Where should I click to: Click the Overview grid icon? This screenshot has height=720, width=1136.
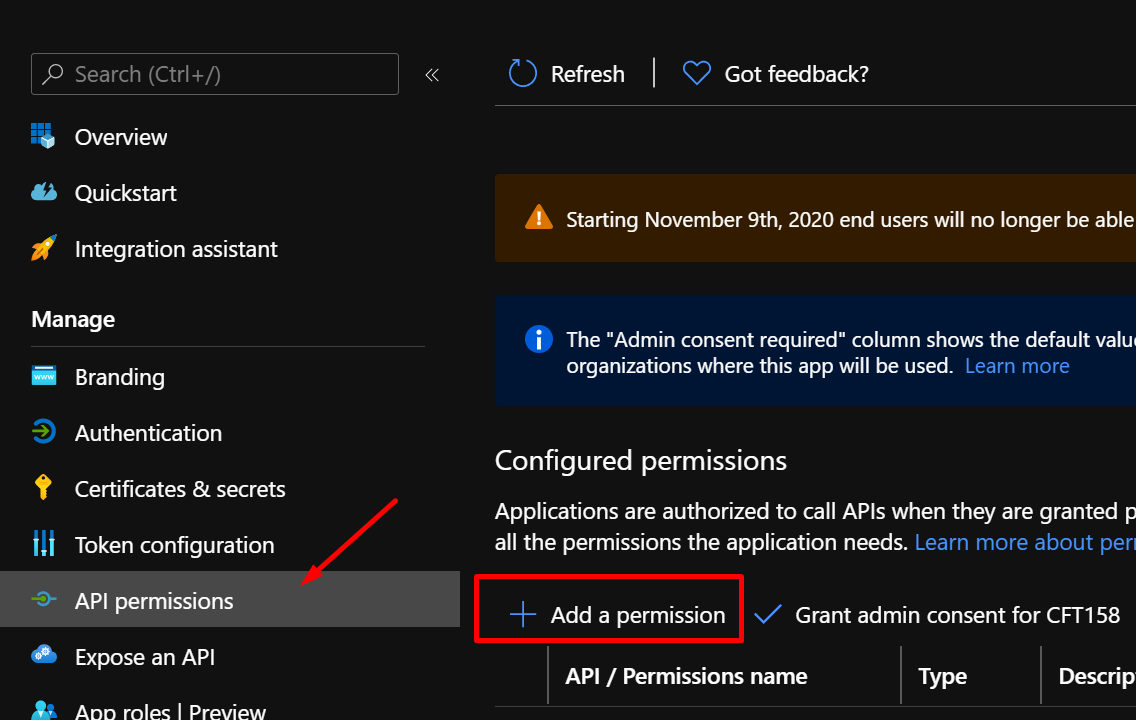point(43,136)
